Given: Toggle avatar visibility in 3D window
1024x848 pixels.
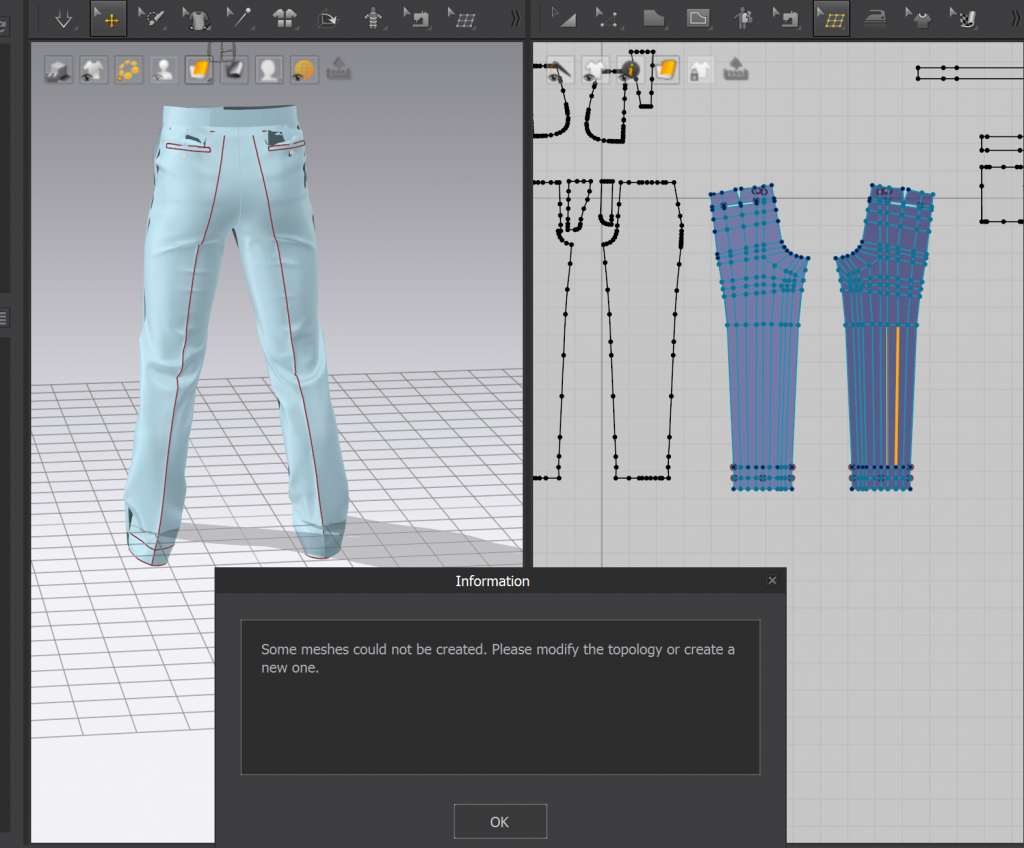Looking at the screenshot, I should (164, 70).
